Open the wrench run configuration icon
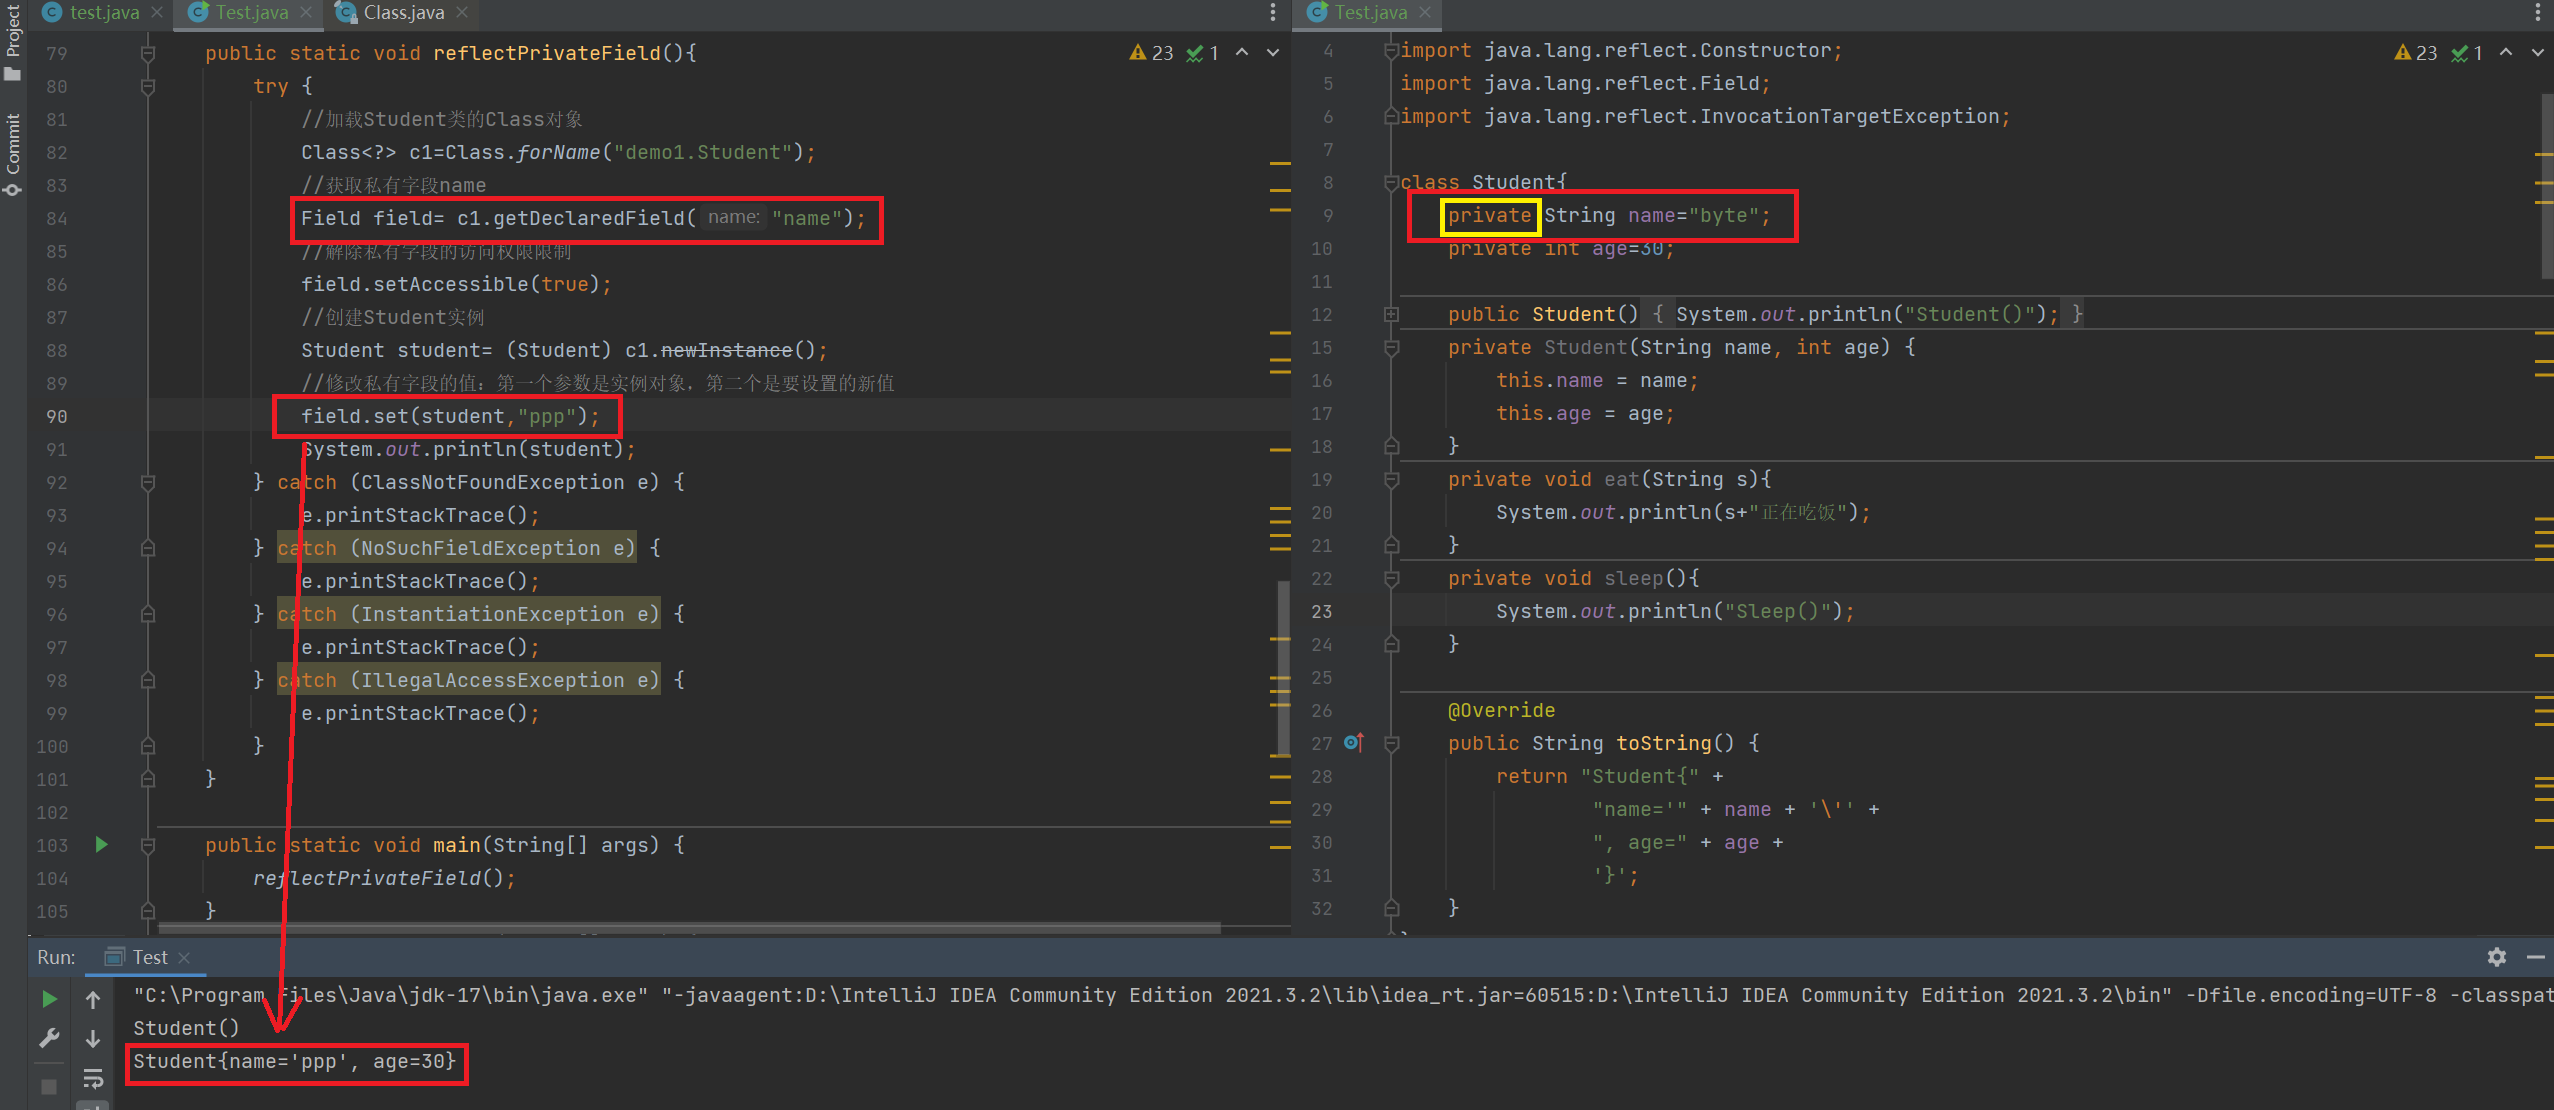The width and height of the screenshot is (2554, 1110). [49, 1038]
